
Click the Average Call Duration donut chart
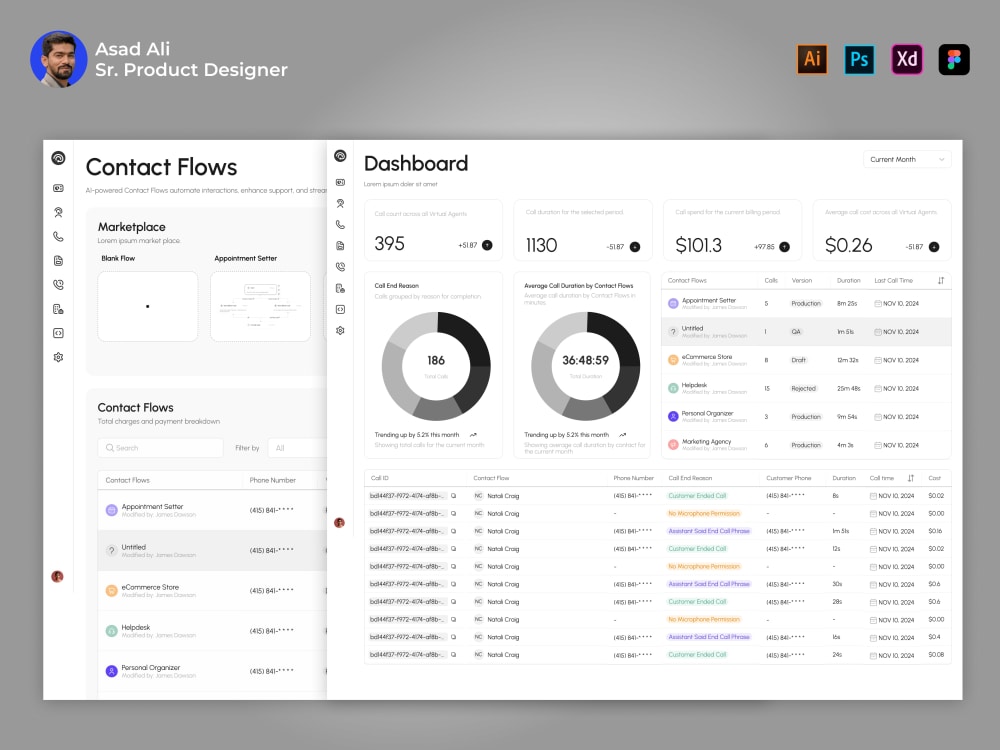585,366
